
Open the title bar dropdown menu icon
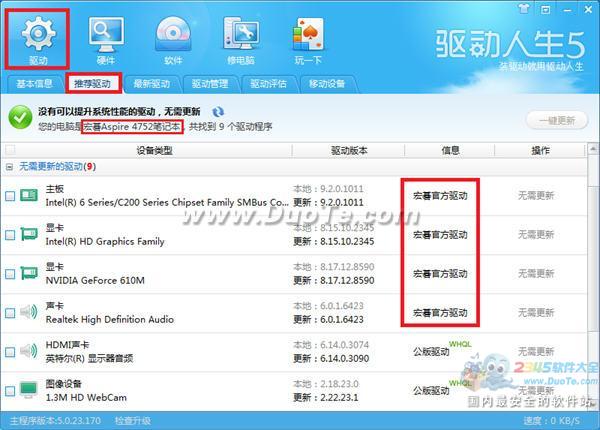[546, 9]
